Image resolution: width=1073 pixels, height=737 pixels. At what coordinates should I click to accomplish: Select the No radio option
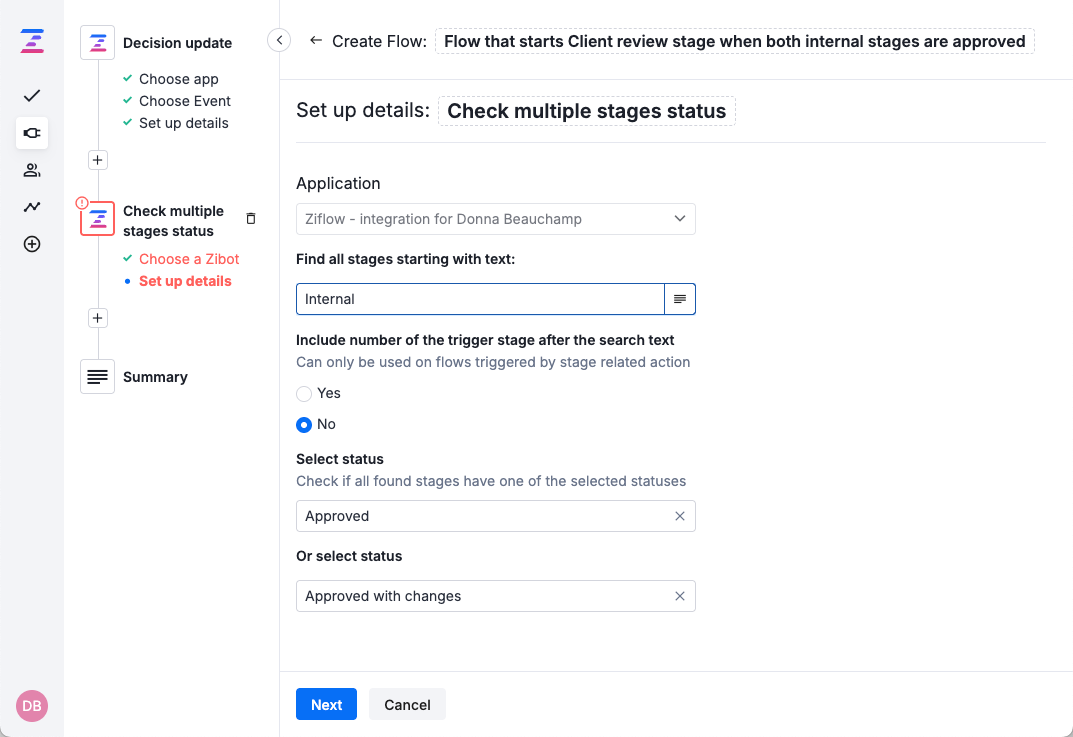pos(304,425)
